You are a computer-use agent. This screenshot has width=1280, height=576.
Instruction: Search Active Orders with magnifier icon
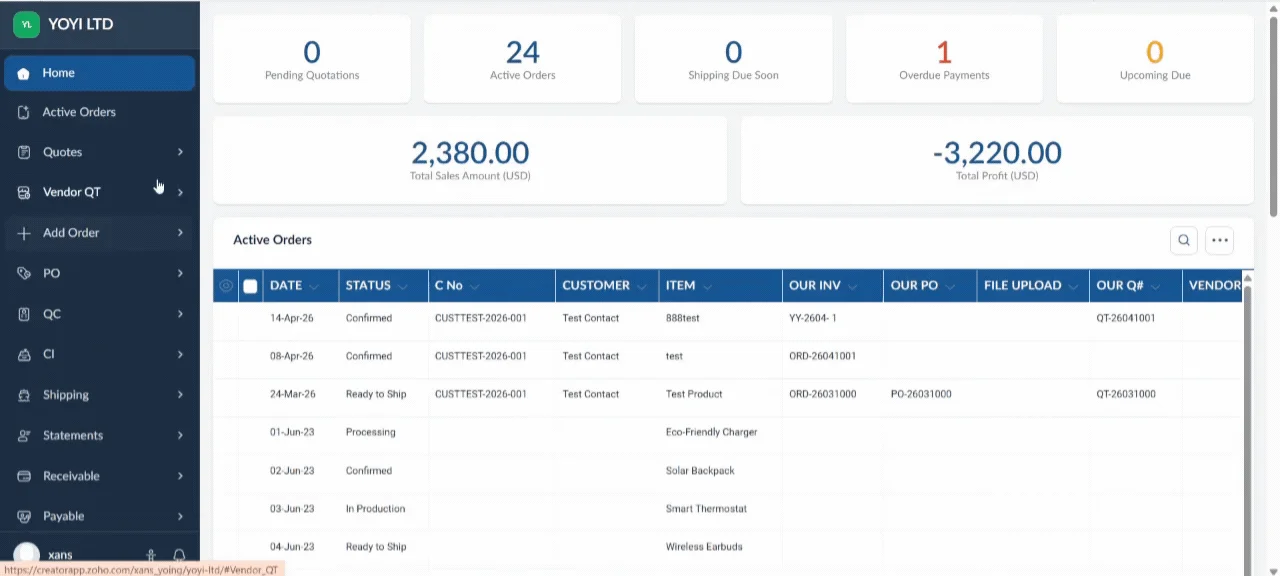pyautogui.click(x=1184, y=240)
